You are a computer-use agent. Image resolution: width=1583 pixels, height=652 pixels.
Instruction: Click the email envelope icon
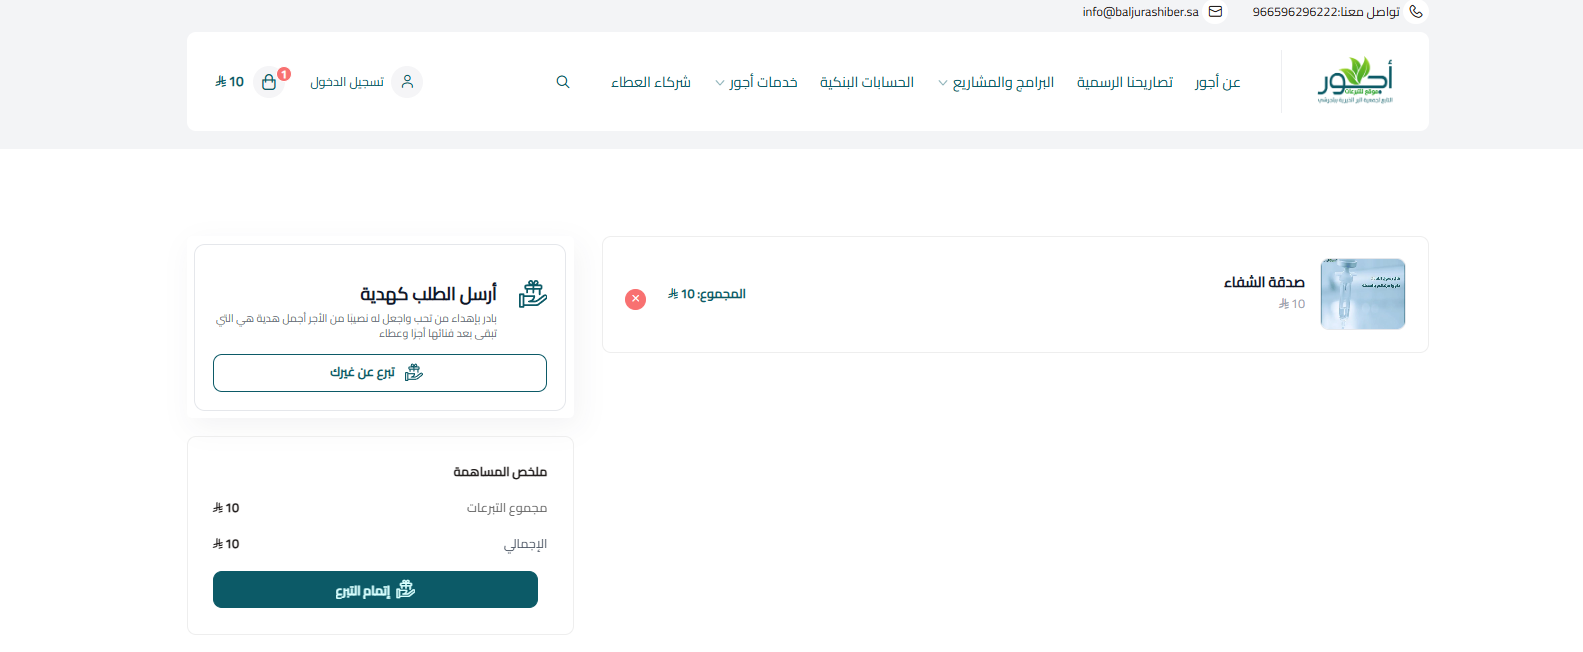pyautogui.click(x=1216, y=12)
